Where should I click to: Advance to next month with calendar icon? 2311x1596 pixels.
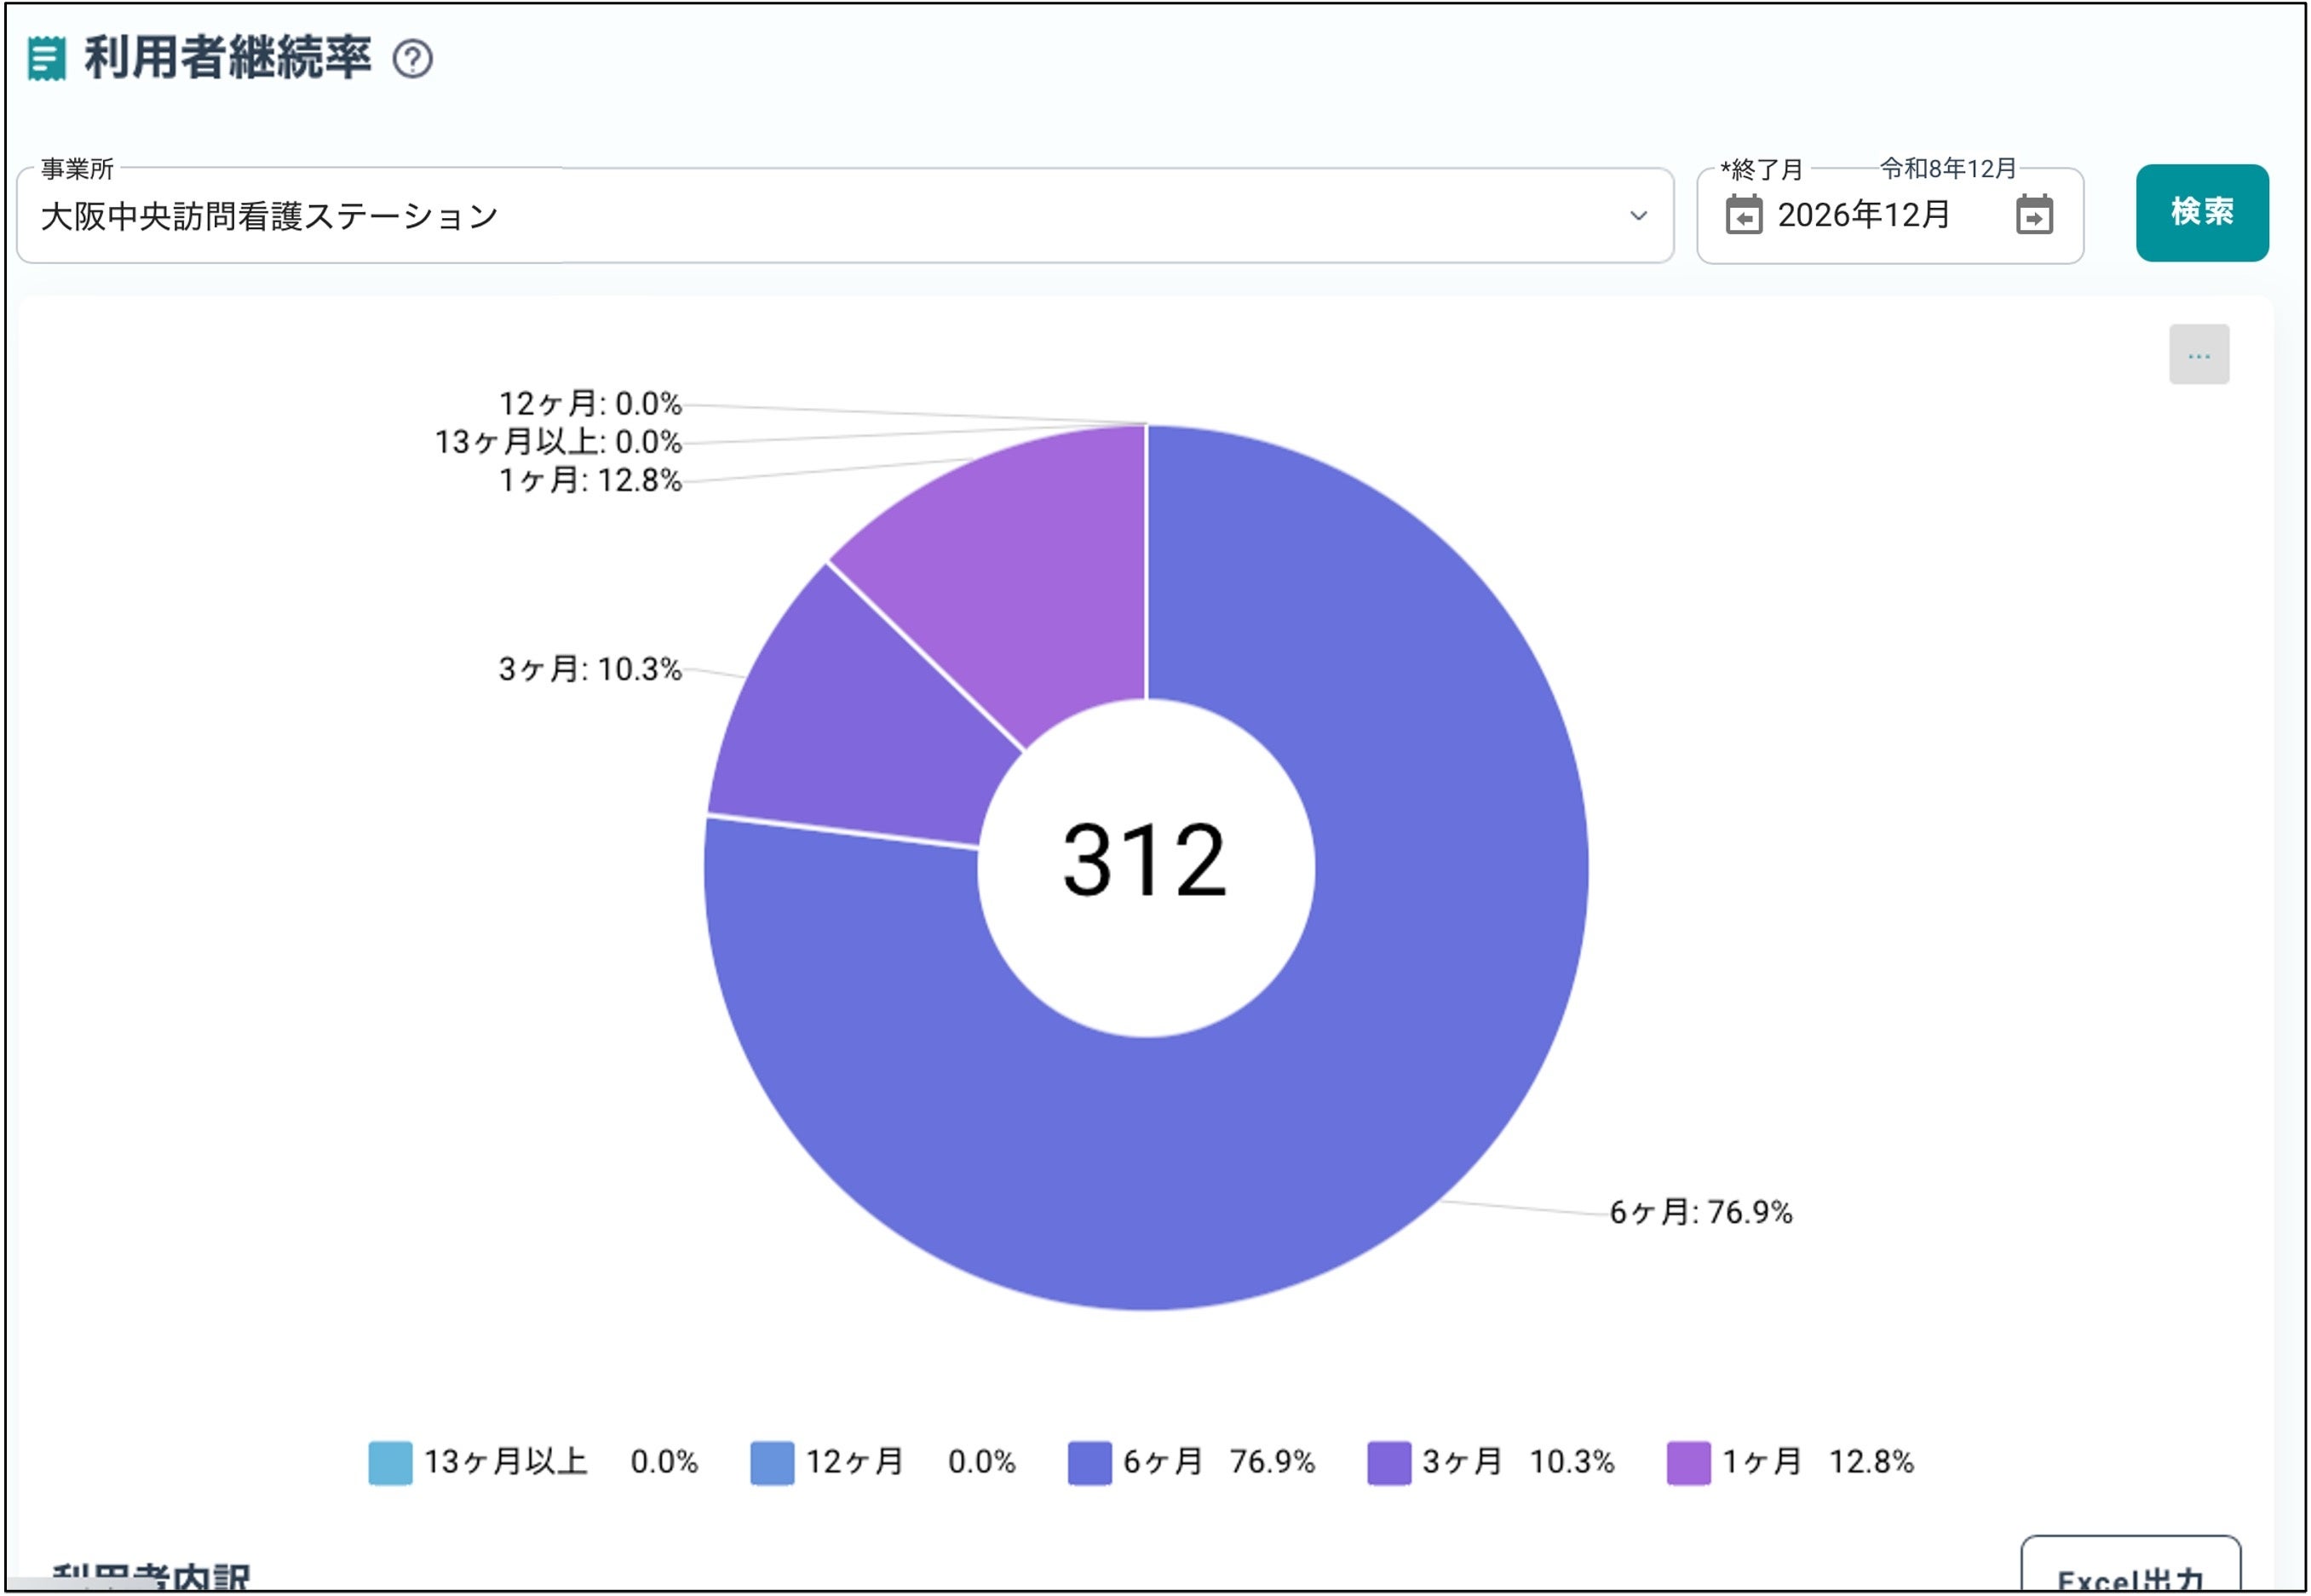coord(2033,215)
